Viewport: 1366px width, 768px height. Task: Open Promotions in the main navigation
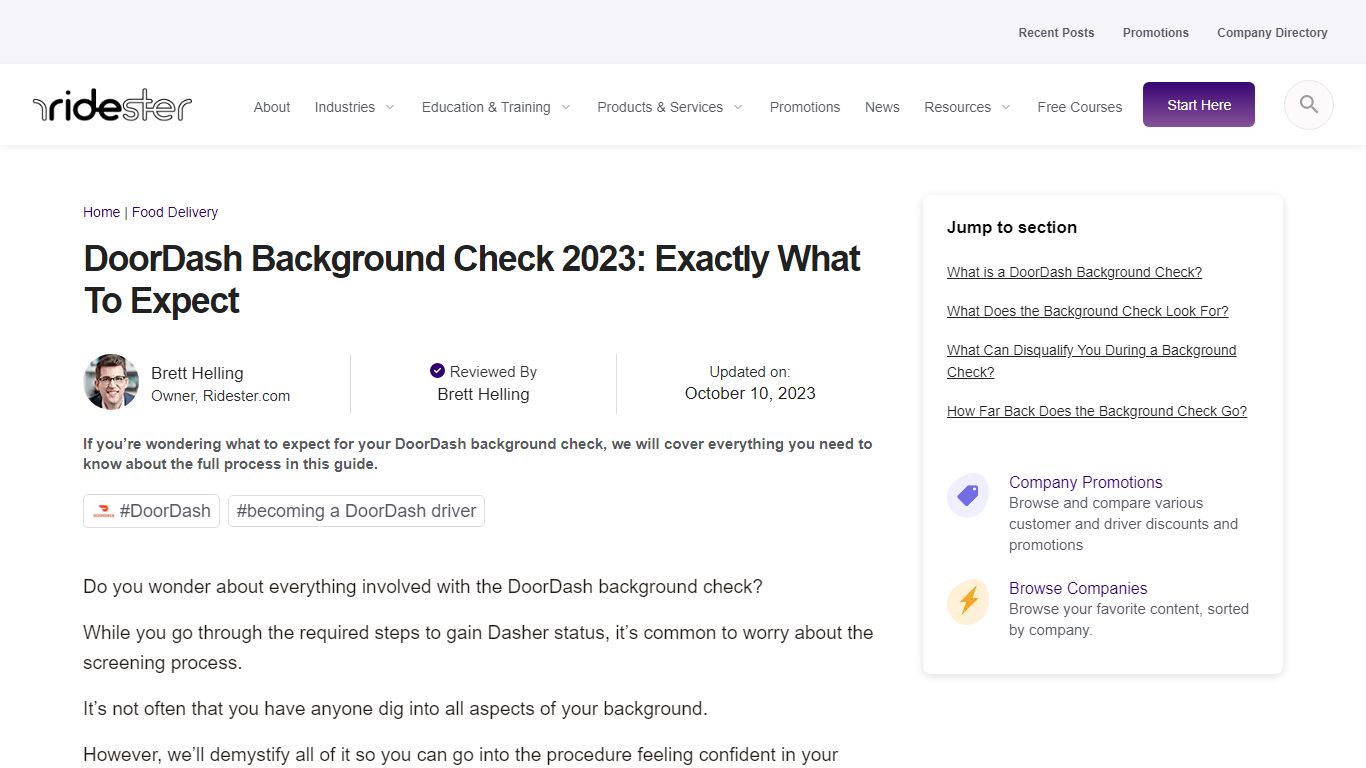[805, 107]
